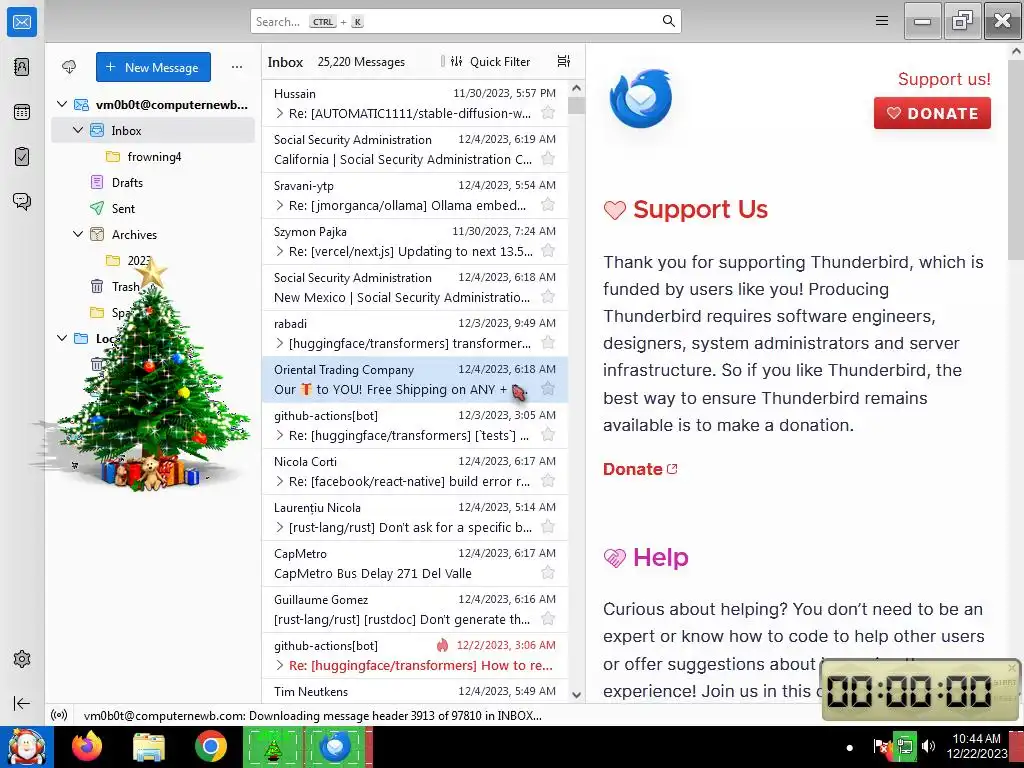Select the frowning4 folder
The width and height of the screenshot is (1024, 768).
(x=153, y=157)
